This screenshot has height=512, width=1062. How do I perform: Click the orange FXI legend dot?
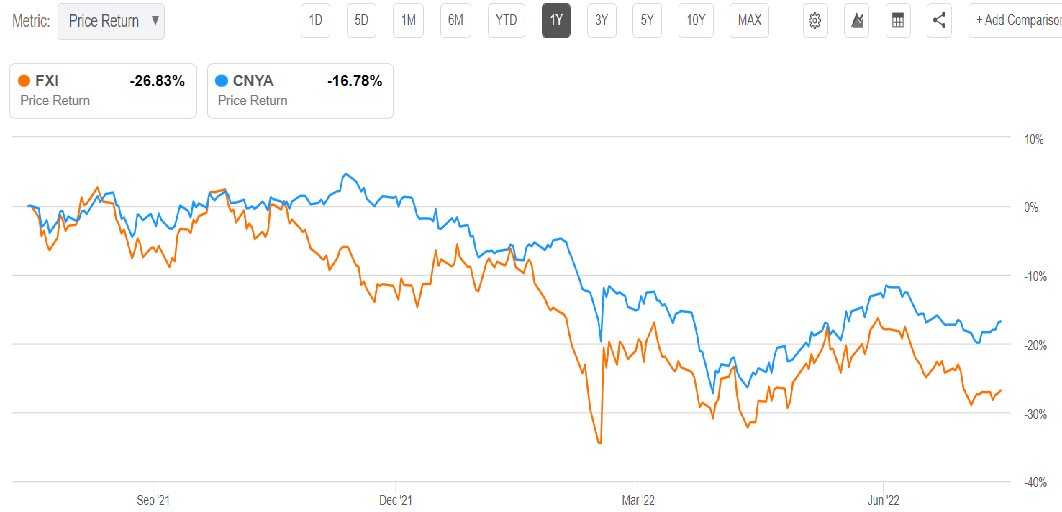click(x=24, y=82)
